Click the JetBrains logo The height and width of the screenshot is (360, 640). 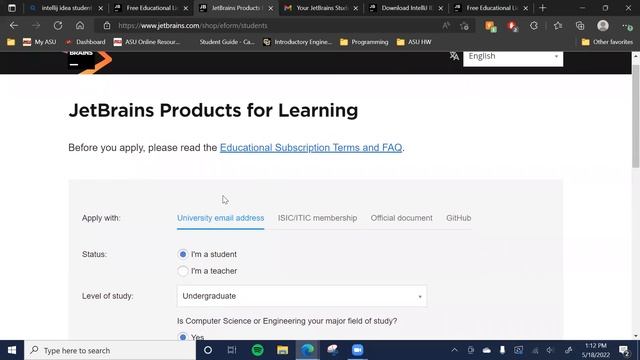click(x=89, y=62)
